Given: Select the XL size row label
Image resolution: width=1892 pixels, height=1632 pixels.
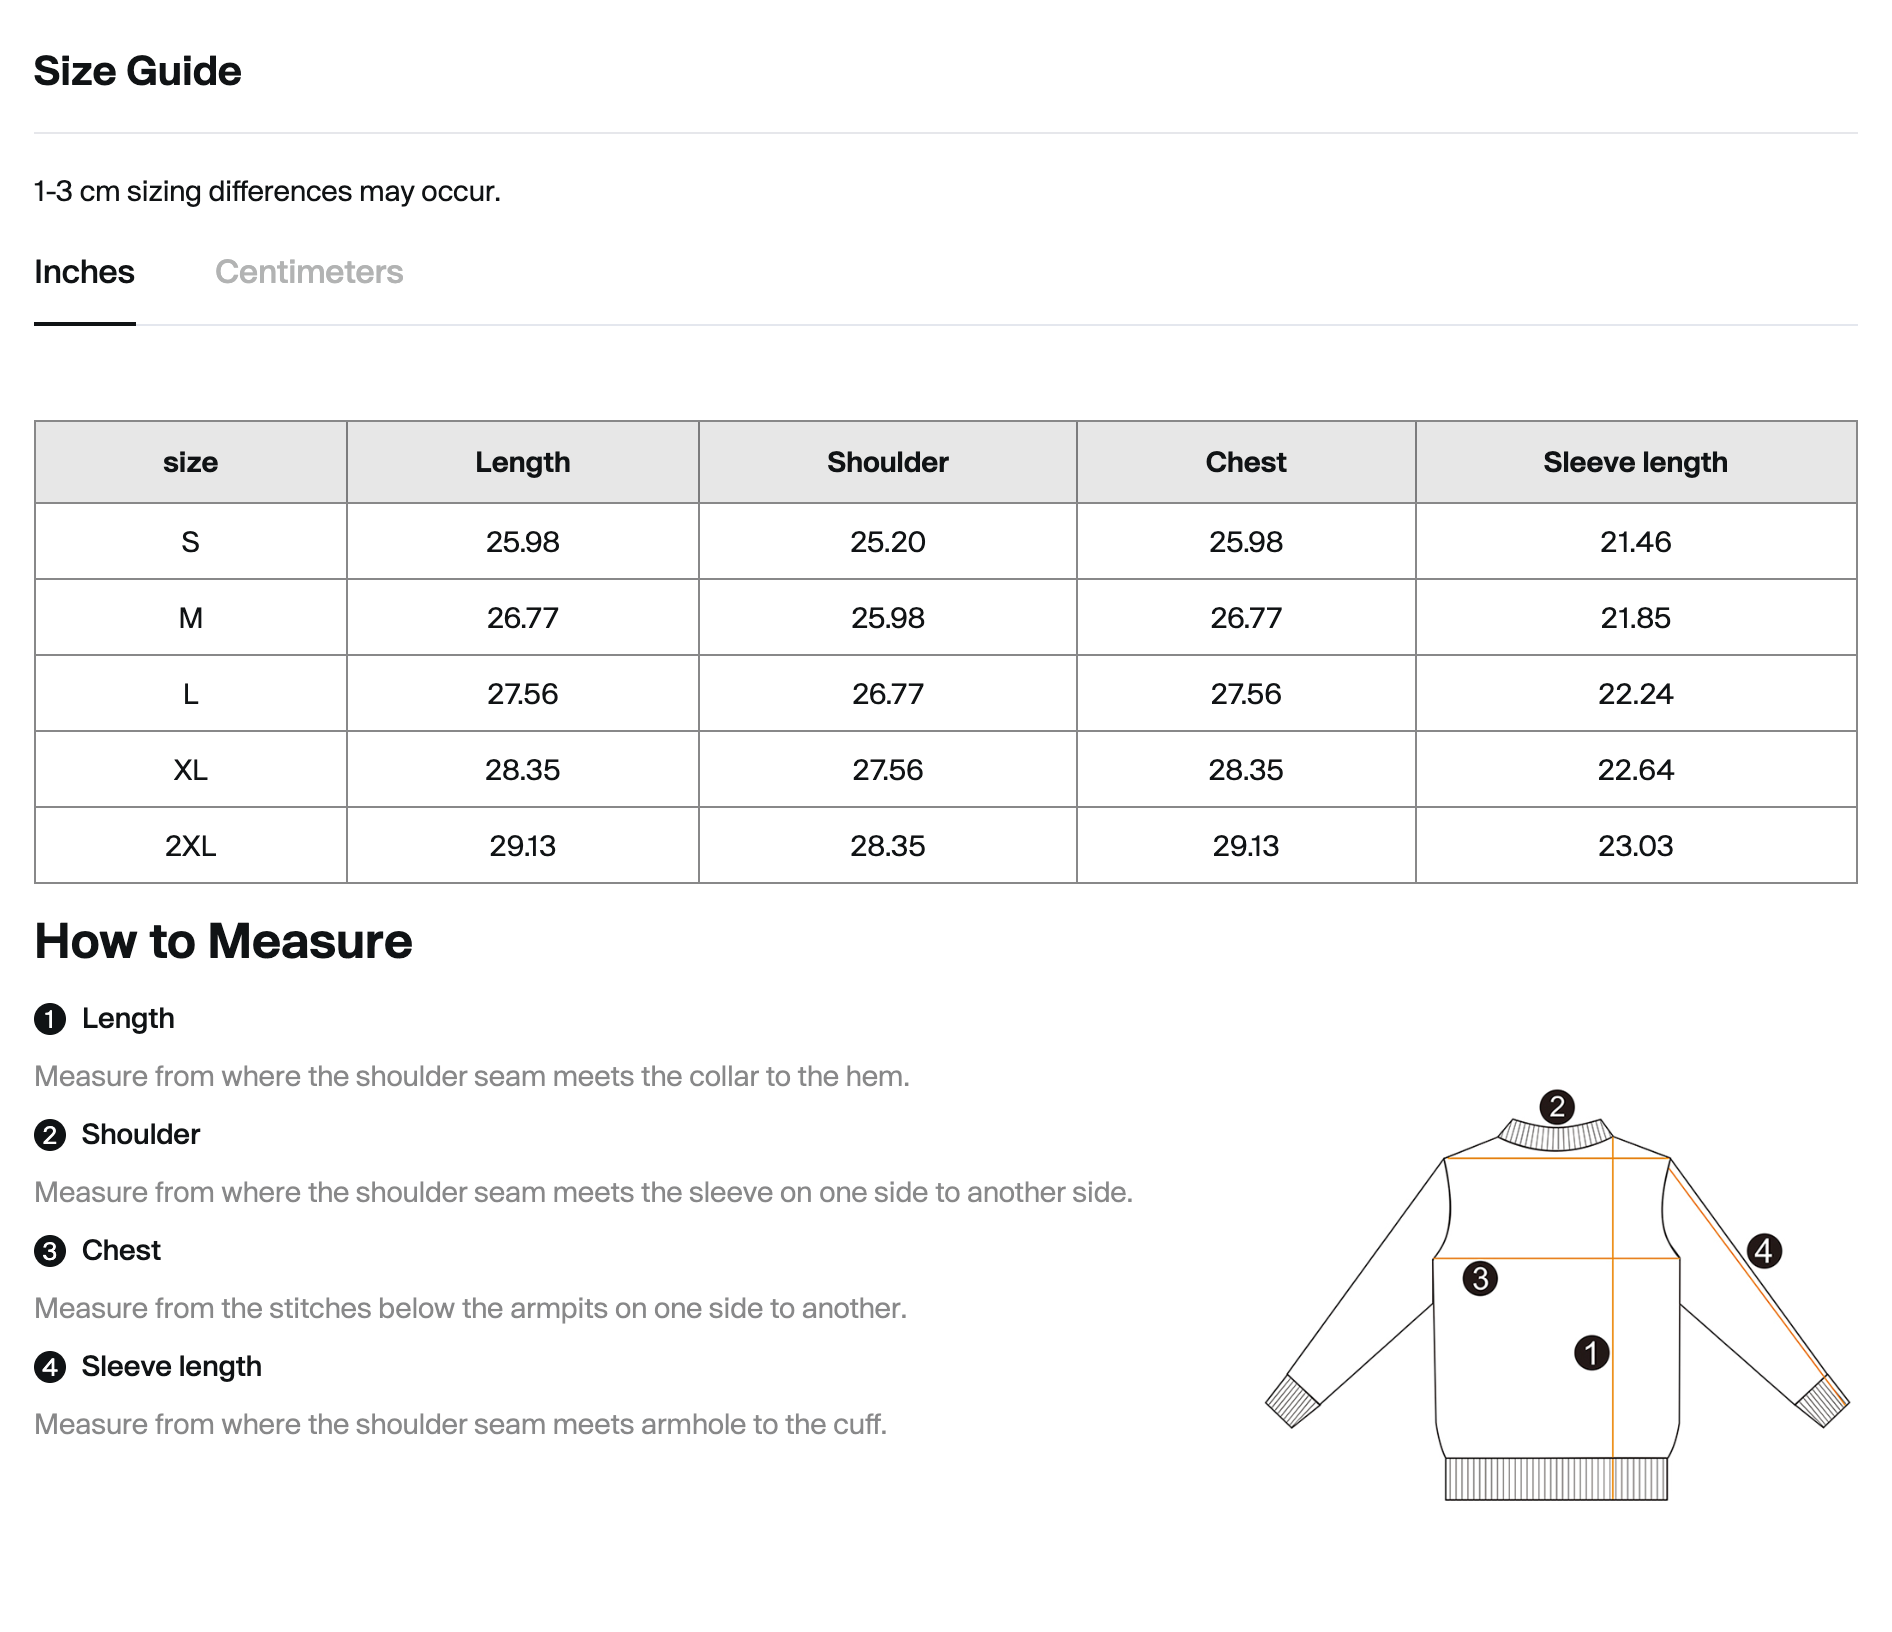Looking at the screenshot, I should coord(190,770).
